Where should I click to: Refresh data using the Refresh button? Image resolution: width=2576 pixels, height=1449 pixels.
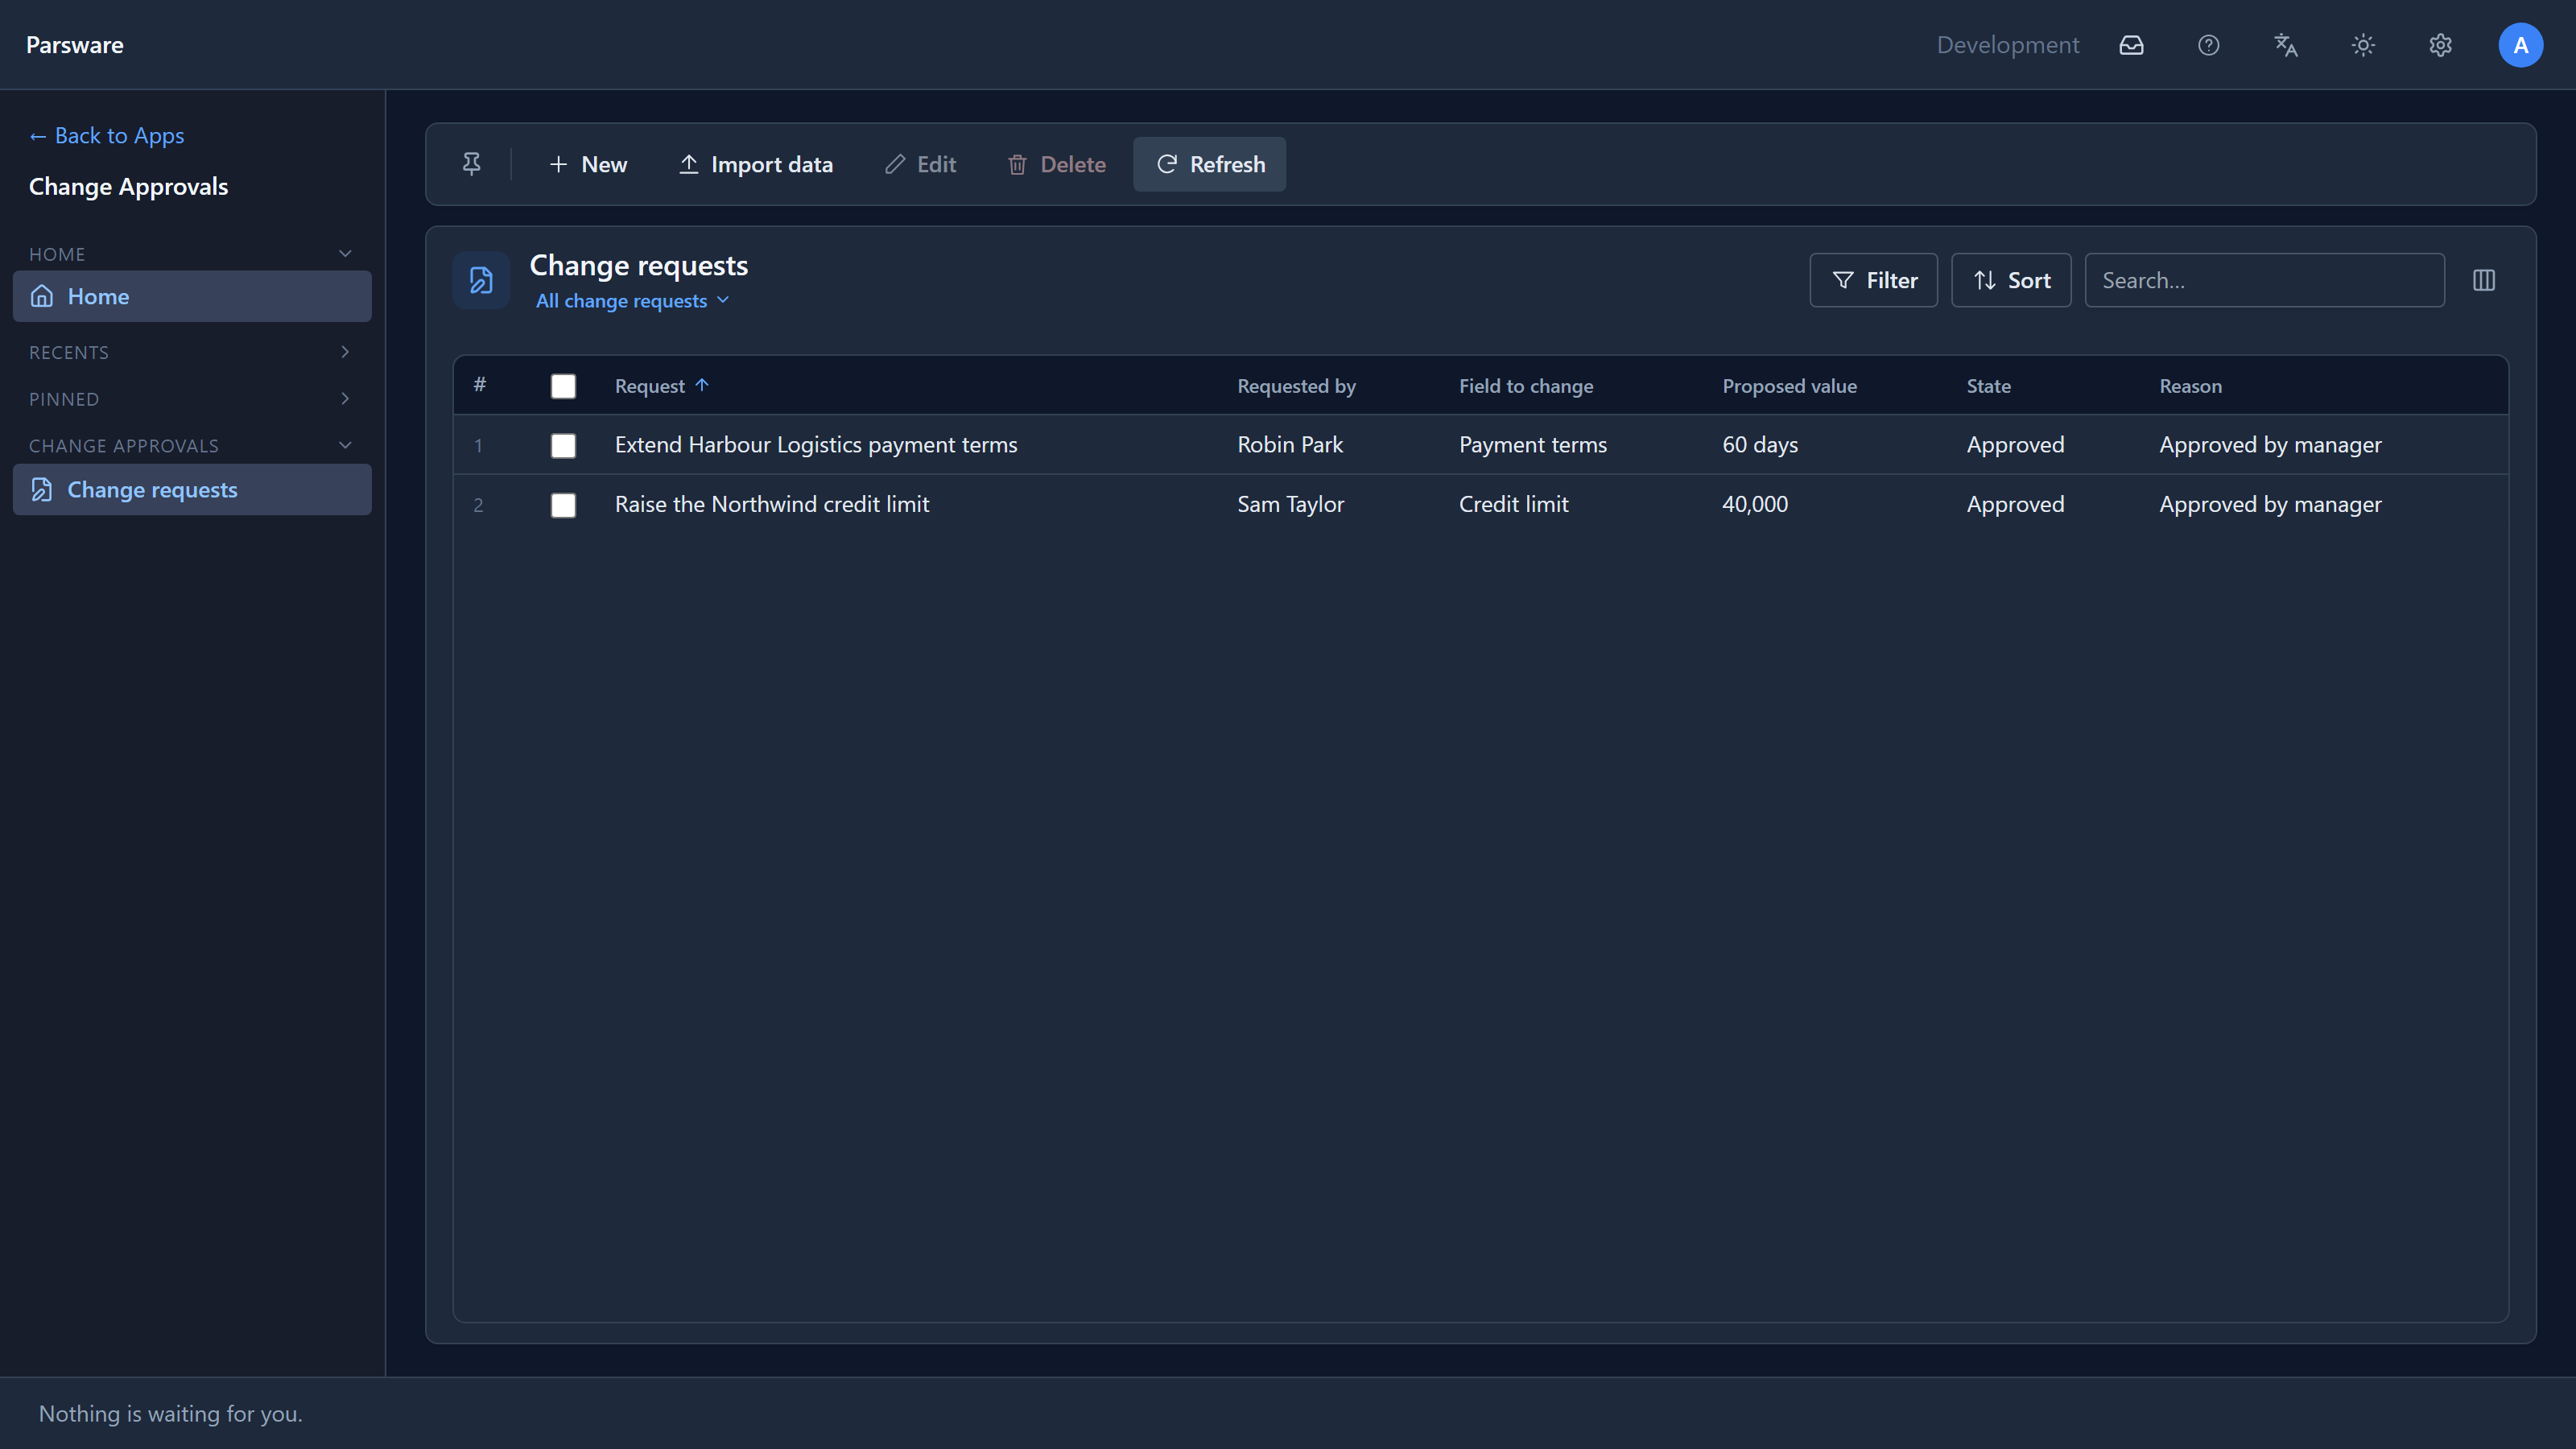click(1210, 164)
